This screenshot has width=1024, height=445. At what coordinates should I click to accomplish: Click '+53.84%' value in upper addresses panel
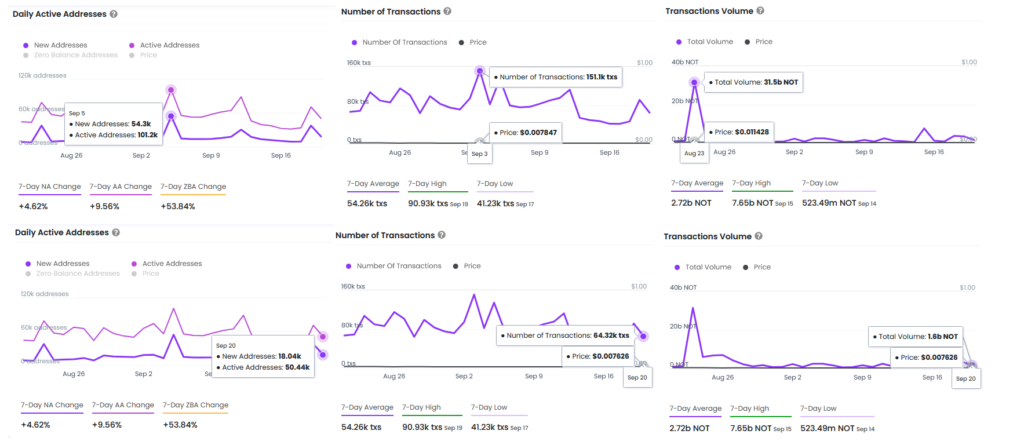[178, 206]
